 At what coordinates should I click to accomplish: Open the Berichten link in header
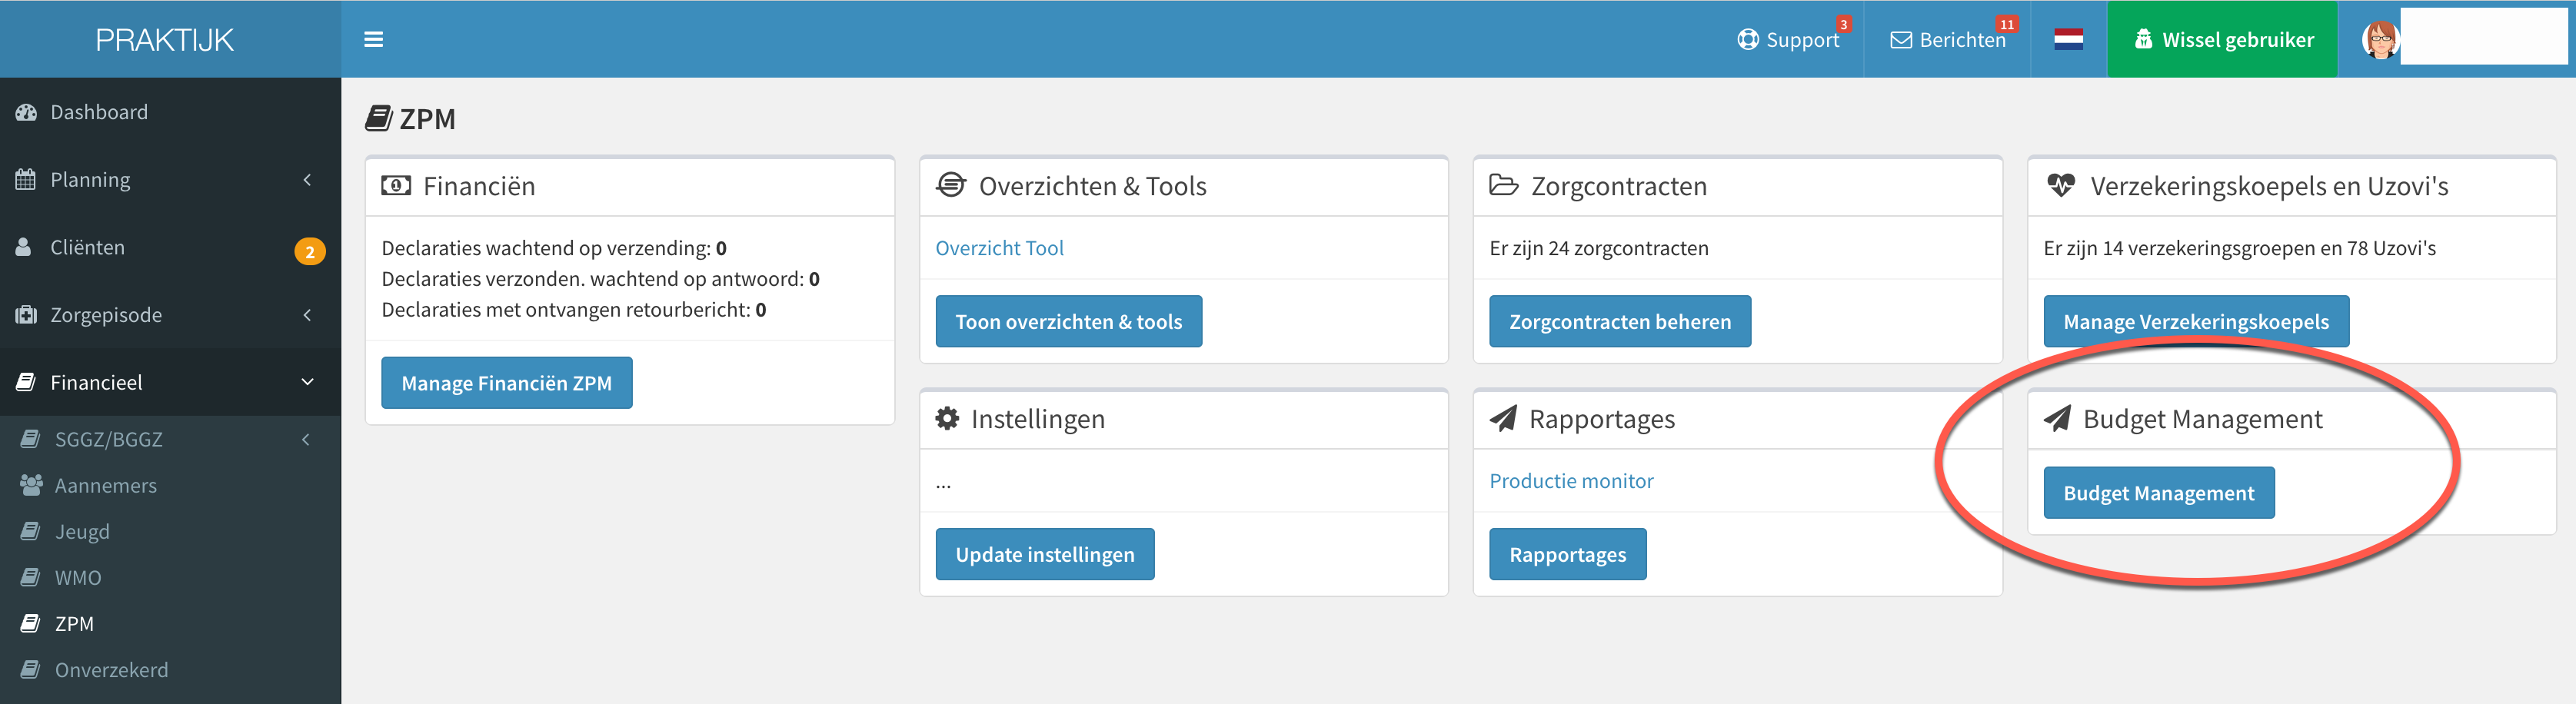click(x=1948, y=39)
